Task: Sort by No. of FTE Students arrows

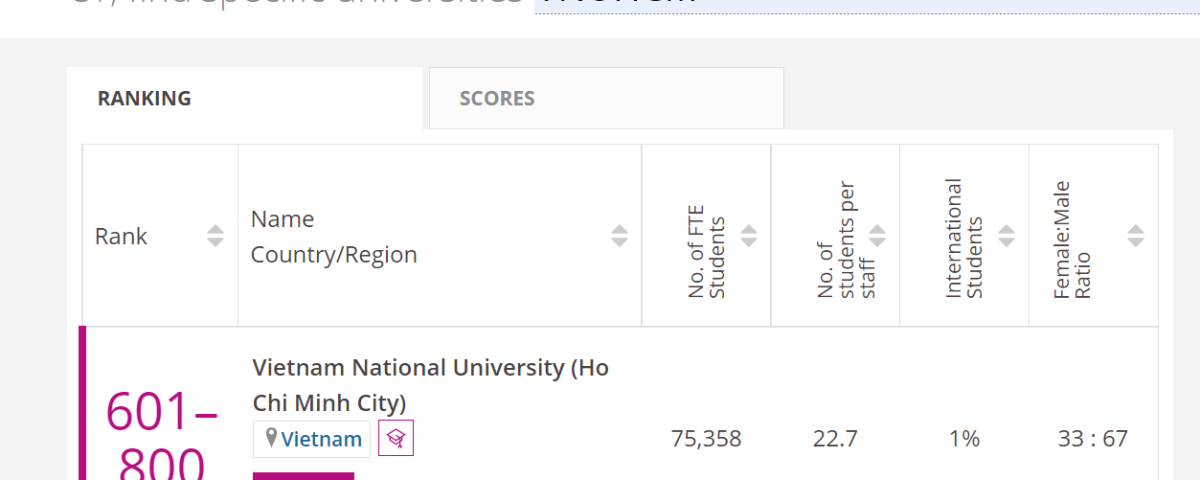Action: tap(748, 236)
